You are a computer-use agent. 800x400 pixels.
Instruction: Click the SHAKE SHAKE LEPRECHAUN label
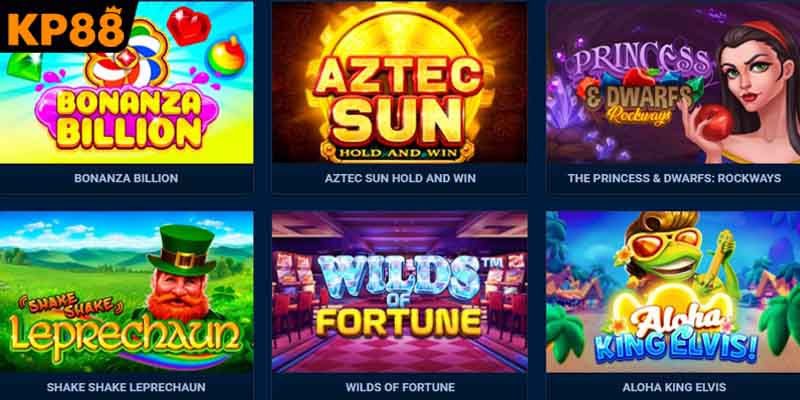pos(126,387)
